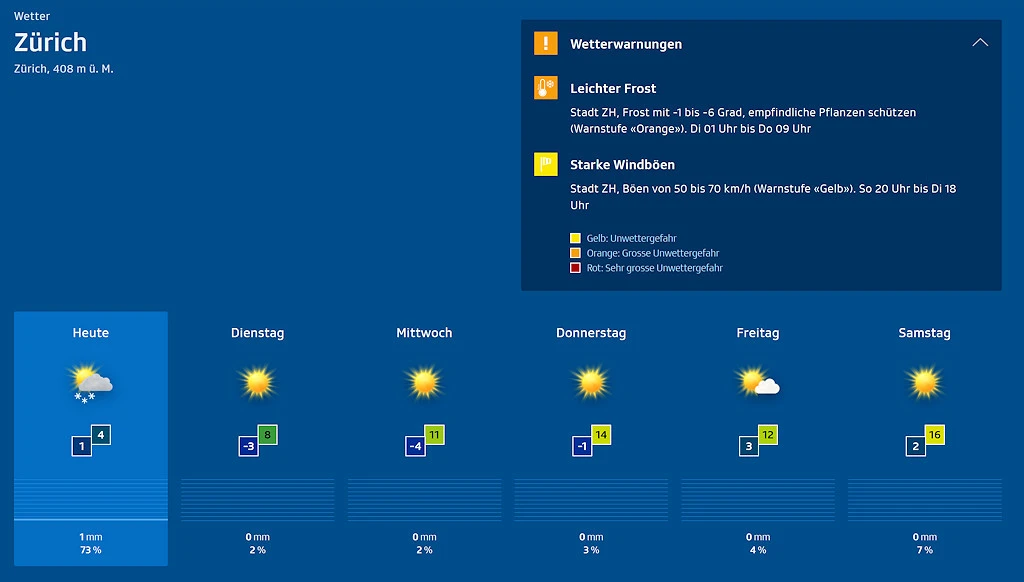Click the sun icon for Donnerstag
Image resolution: width=1024 pixels, height=582 pixels.
click(x=591, y=382)
